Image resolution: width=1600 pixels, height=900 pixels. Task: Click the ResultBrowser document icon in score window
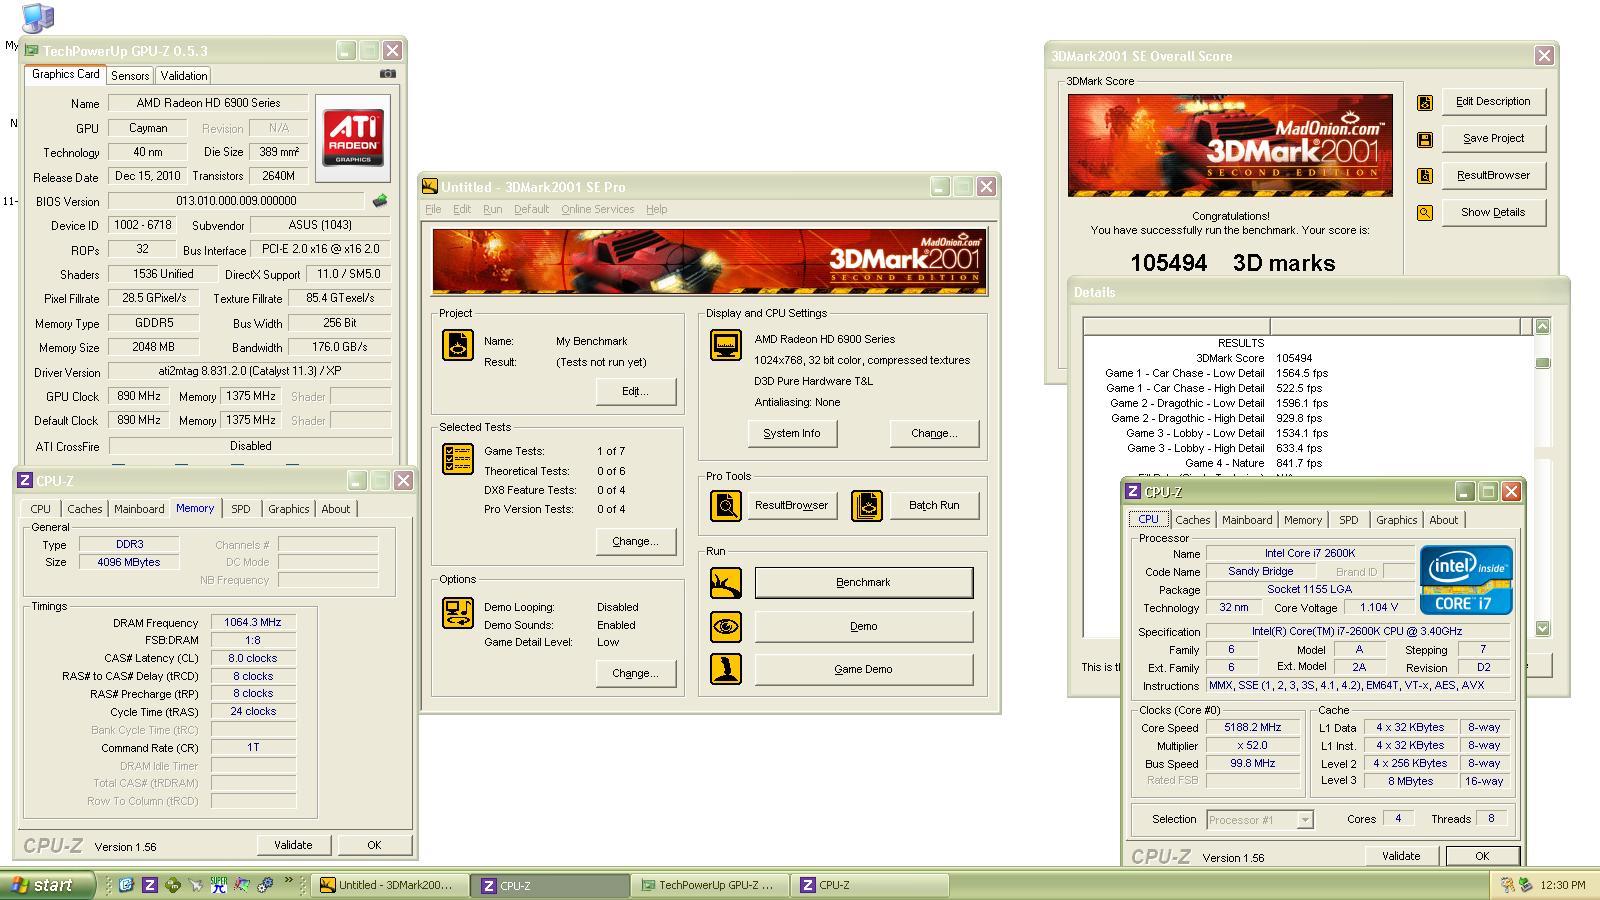[1425, 176]
